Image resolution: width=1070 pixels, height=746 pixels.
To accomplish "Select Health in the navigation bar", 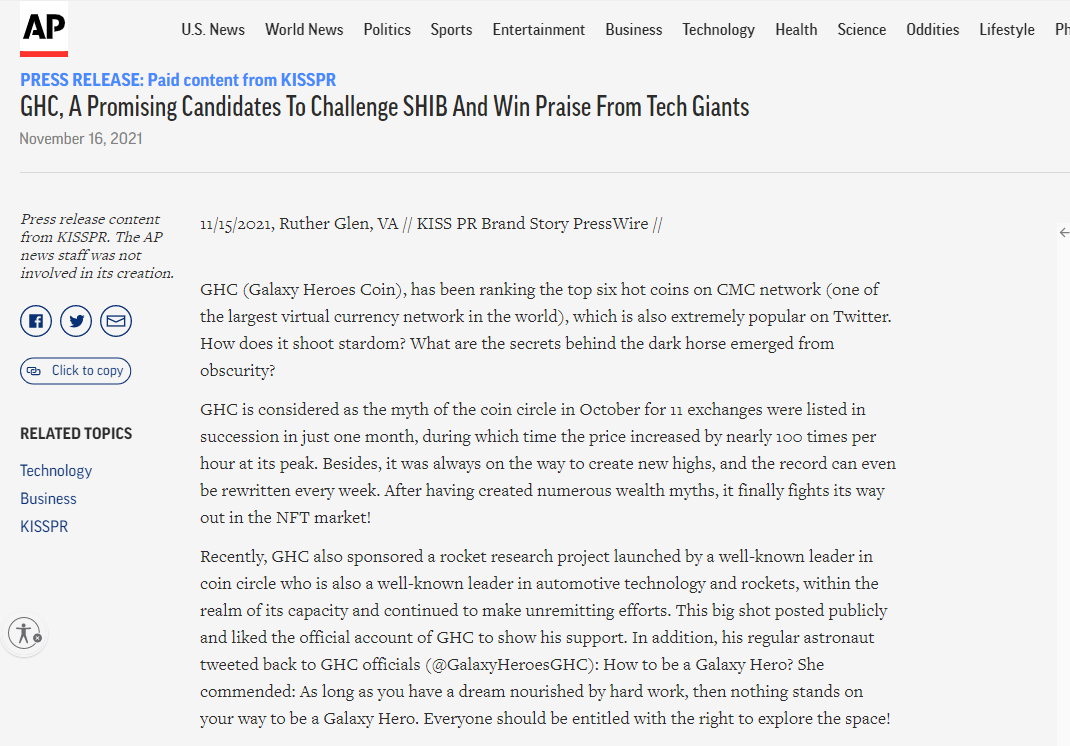I will click(796, 29).
